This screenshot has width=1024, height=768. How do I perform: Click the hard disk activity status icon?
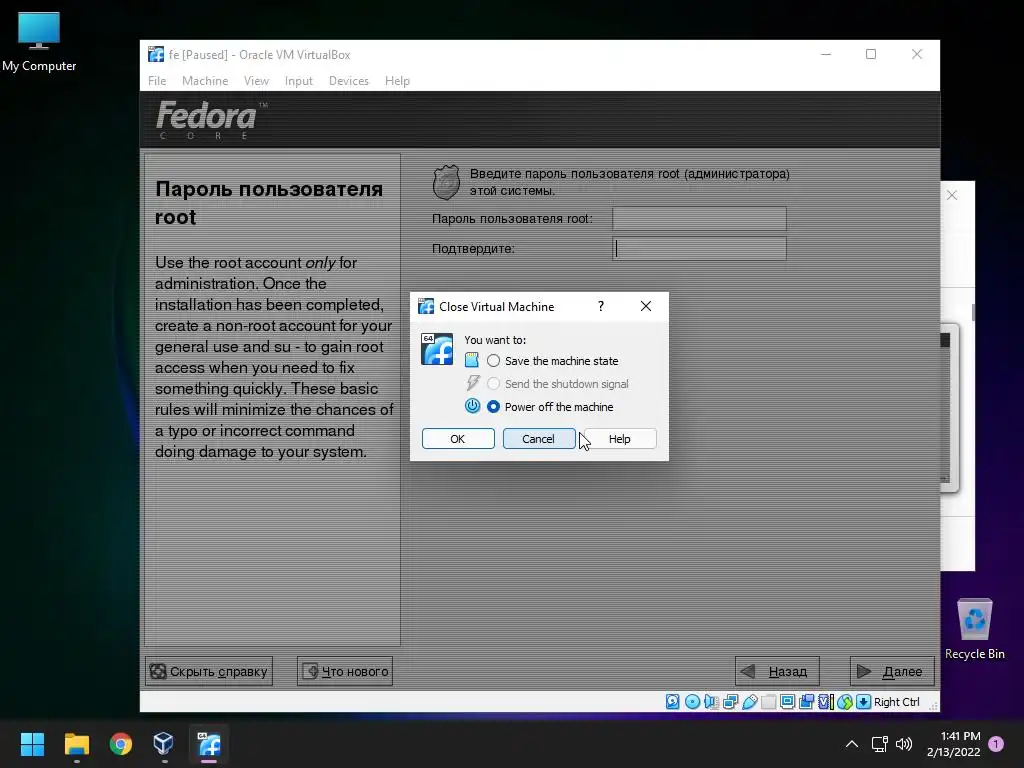tap(673, 702)
